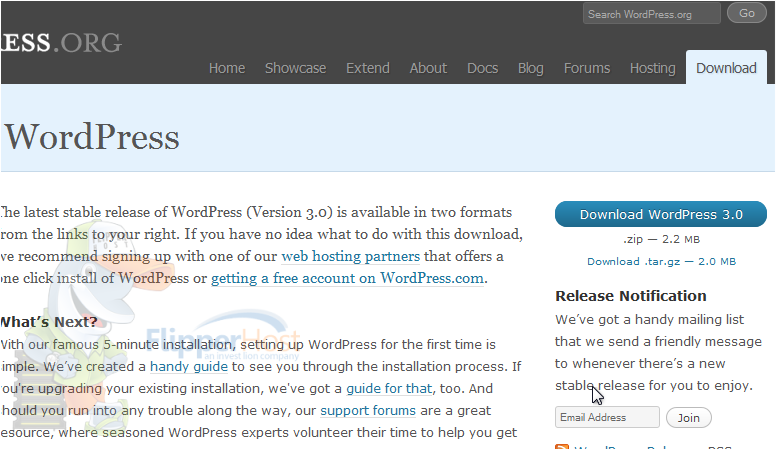Open the Extend menu item
776x450 pixels.
368,68
